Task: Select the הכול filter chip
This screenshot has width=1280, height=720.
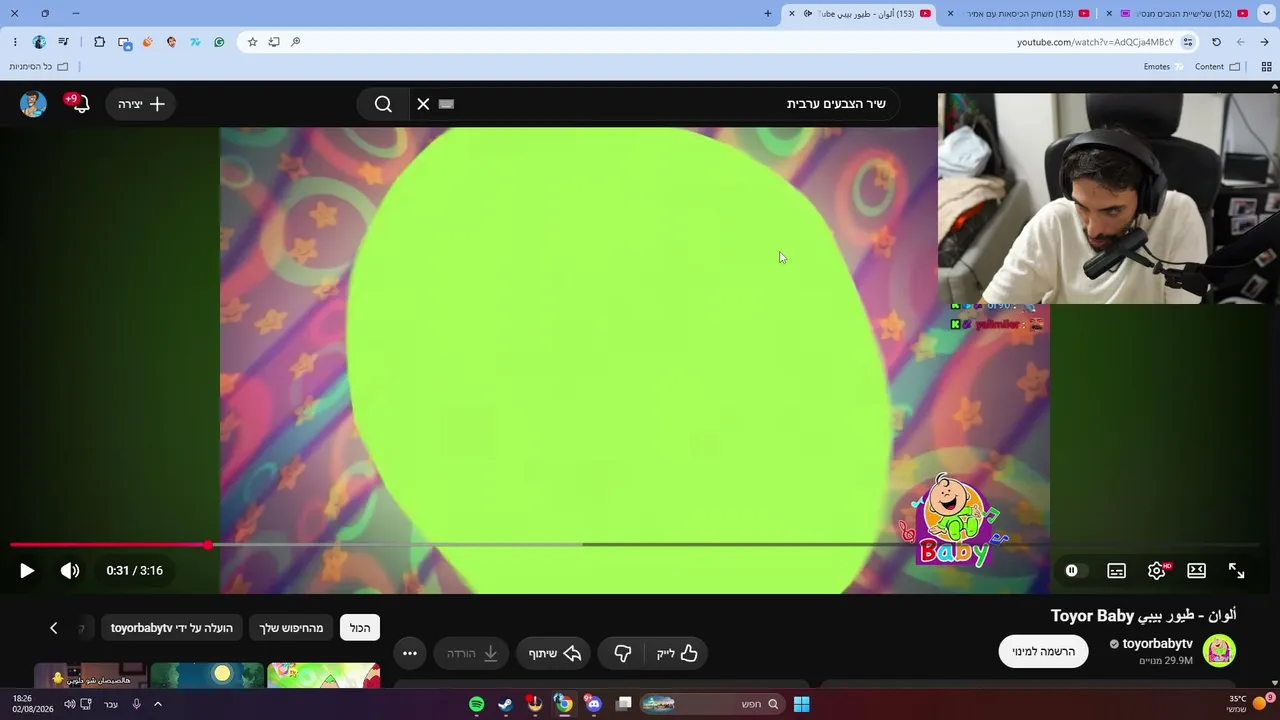Action: coord(360,628)
